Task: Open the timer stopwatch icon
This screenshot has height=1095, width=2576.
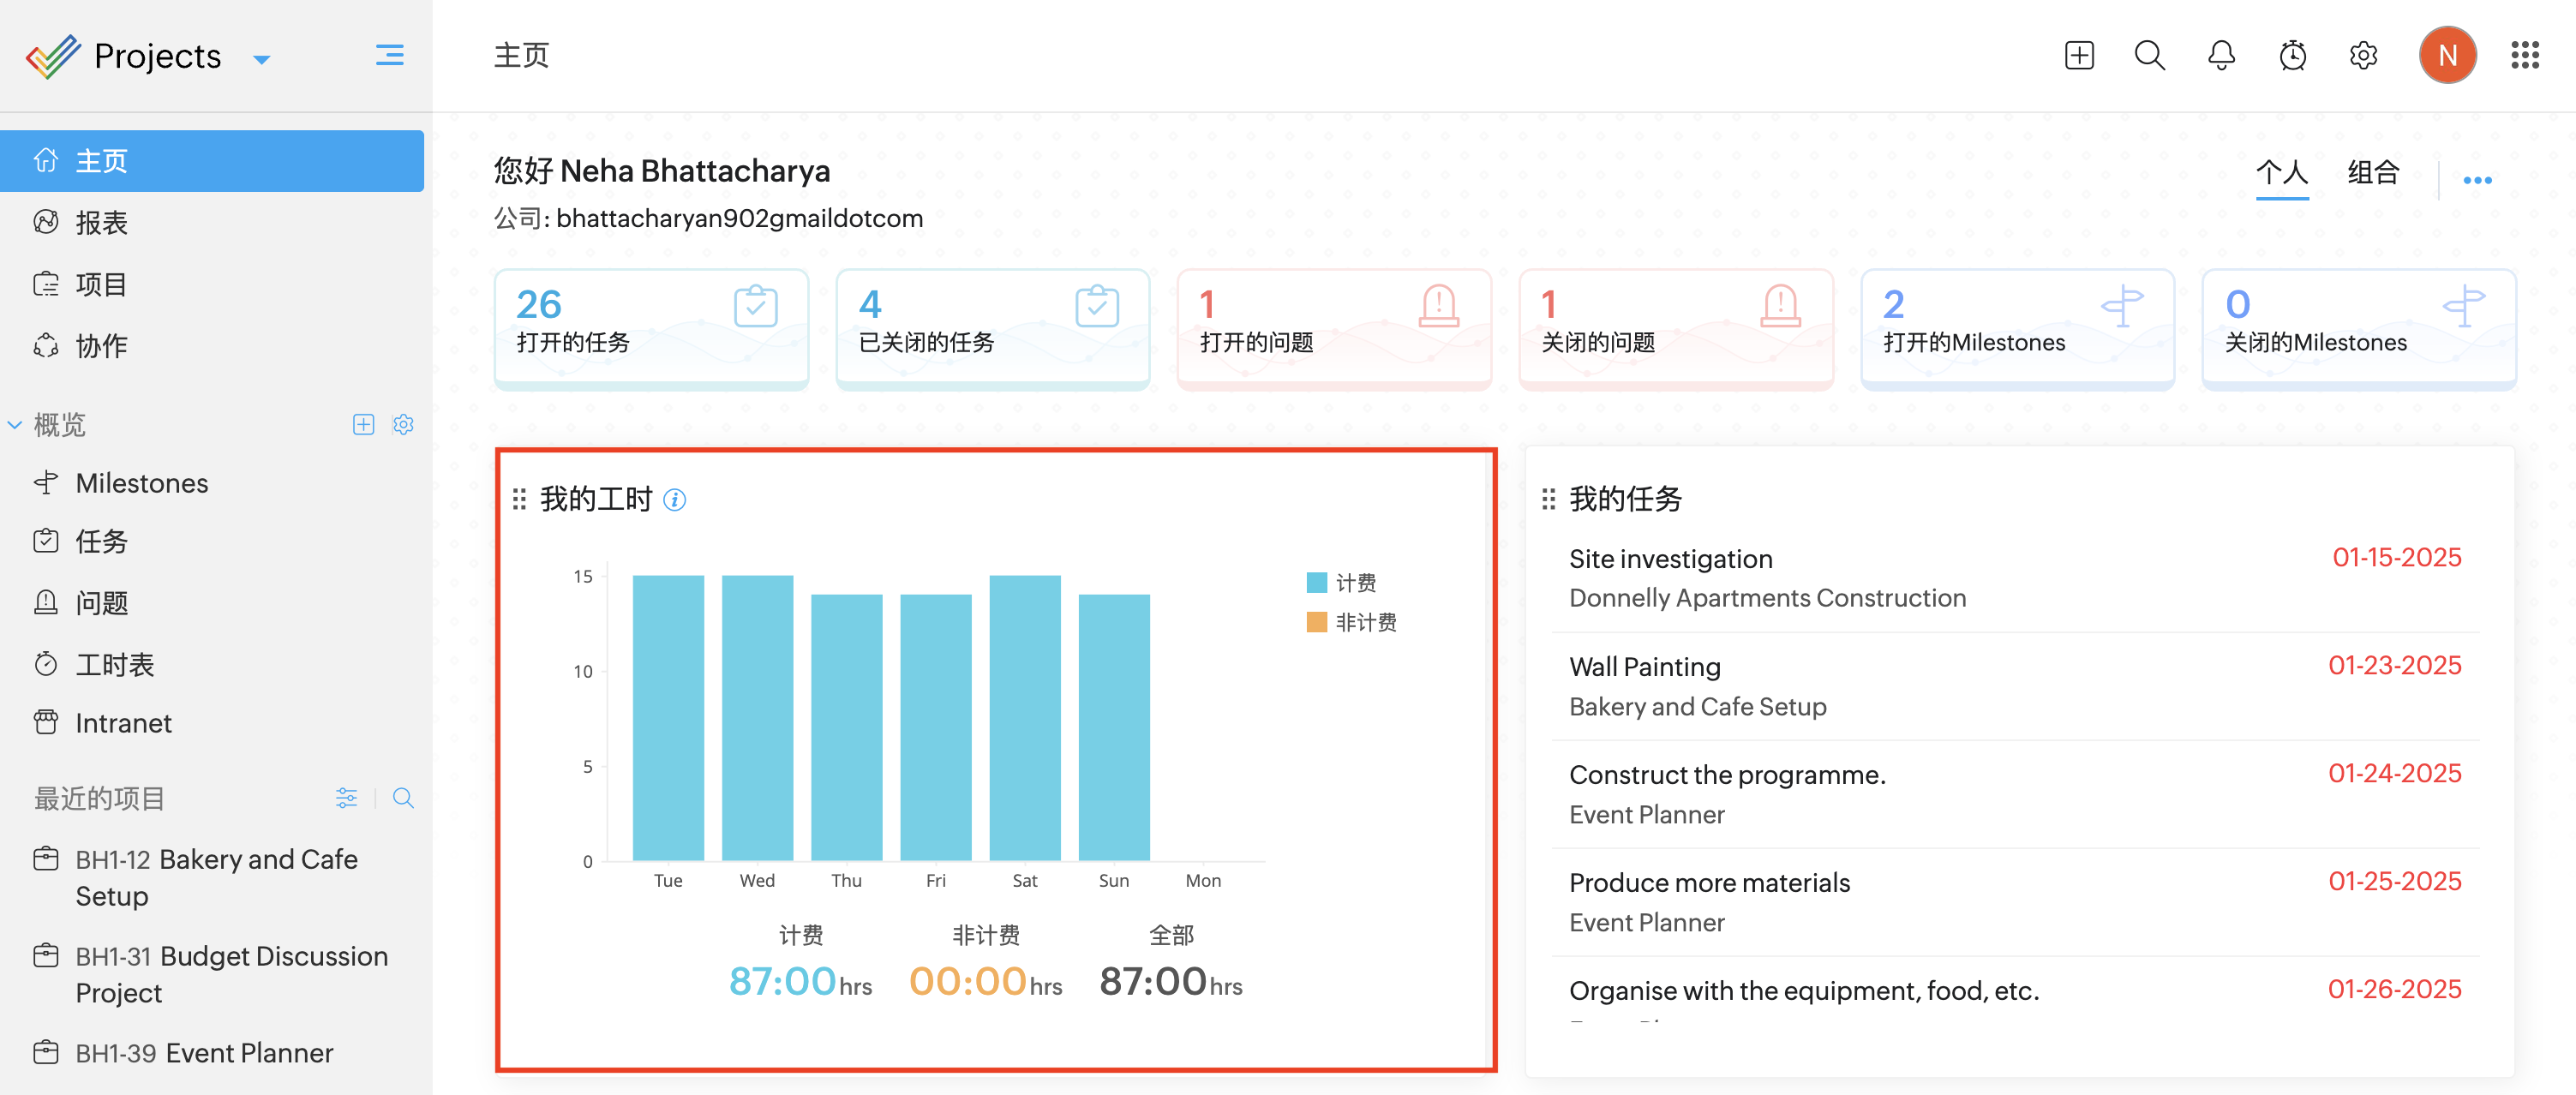Action: tap(2292, 55)
